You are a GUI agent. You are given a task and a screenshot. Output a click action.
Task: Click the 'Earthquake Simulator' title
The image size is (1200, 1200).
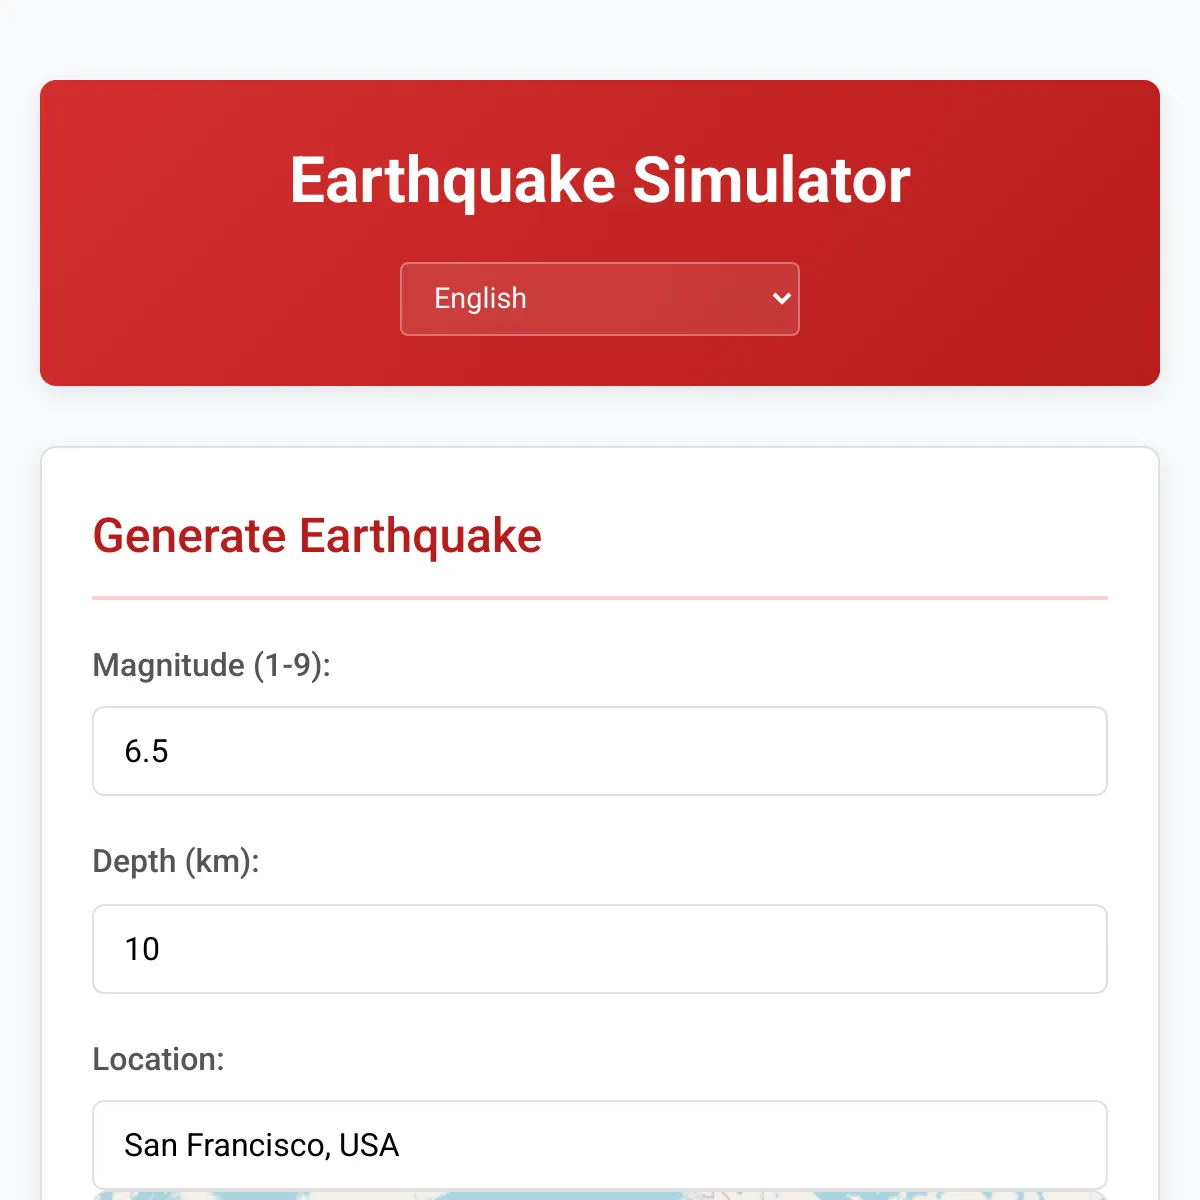coord(600,180)
